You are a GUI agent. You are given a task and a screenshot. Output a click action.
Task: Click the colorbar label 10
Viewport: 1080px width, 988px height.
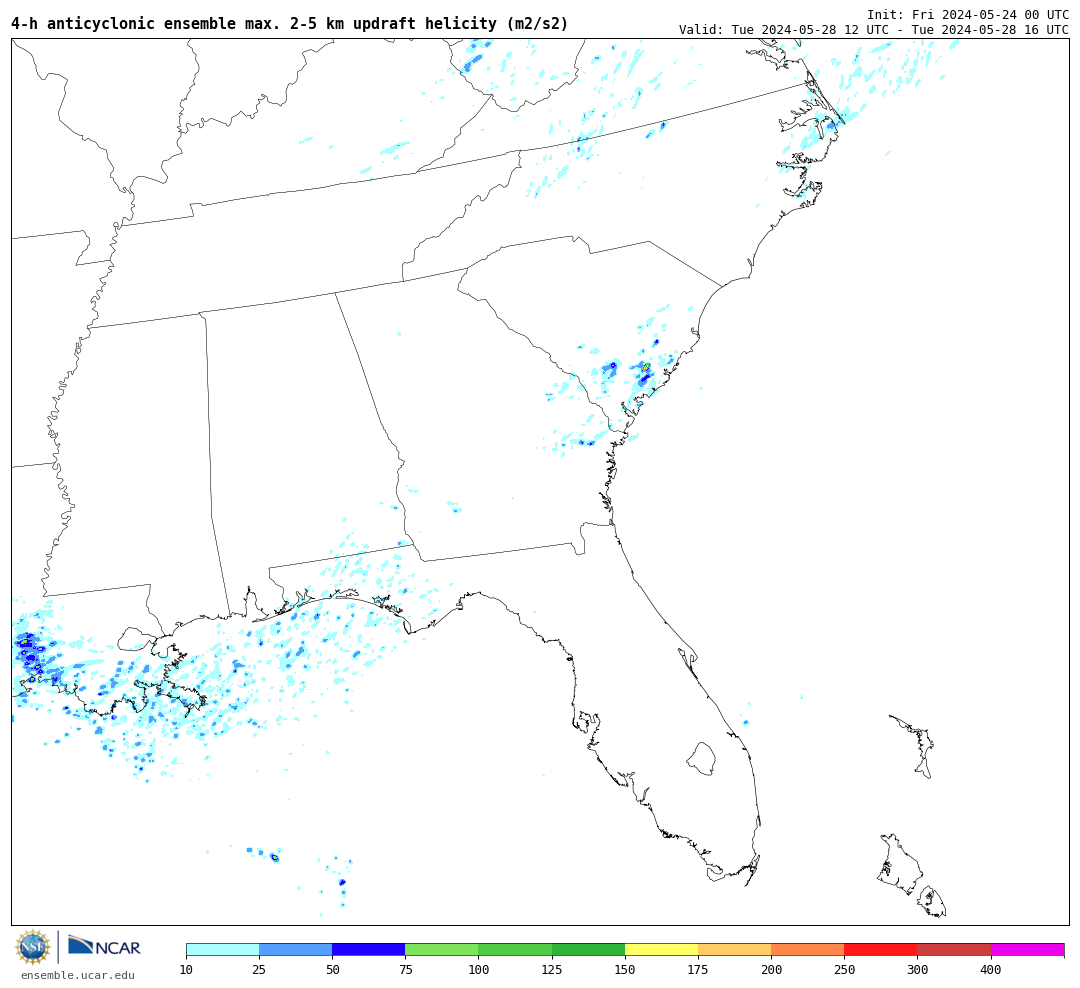click(186, 969)
